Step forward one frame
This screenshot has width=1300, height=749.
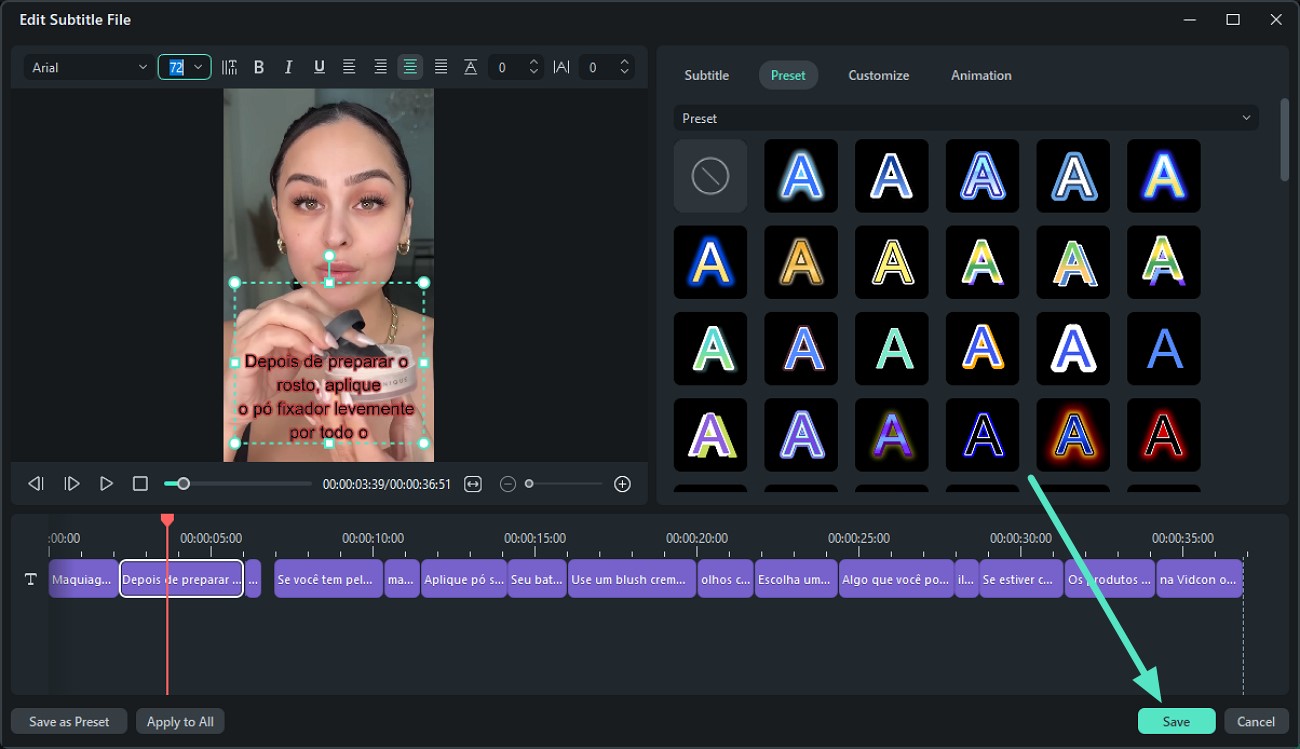(72, 484)
